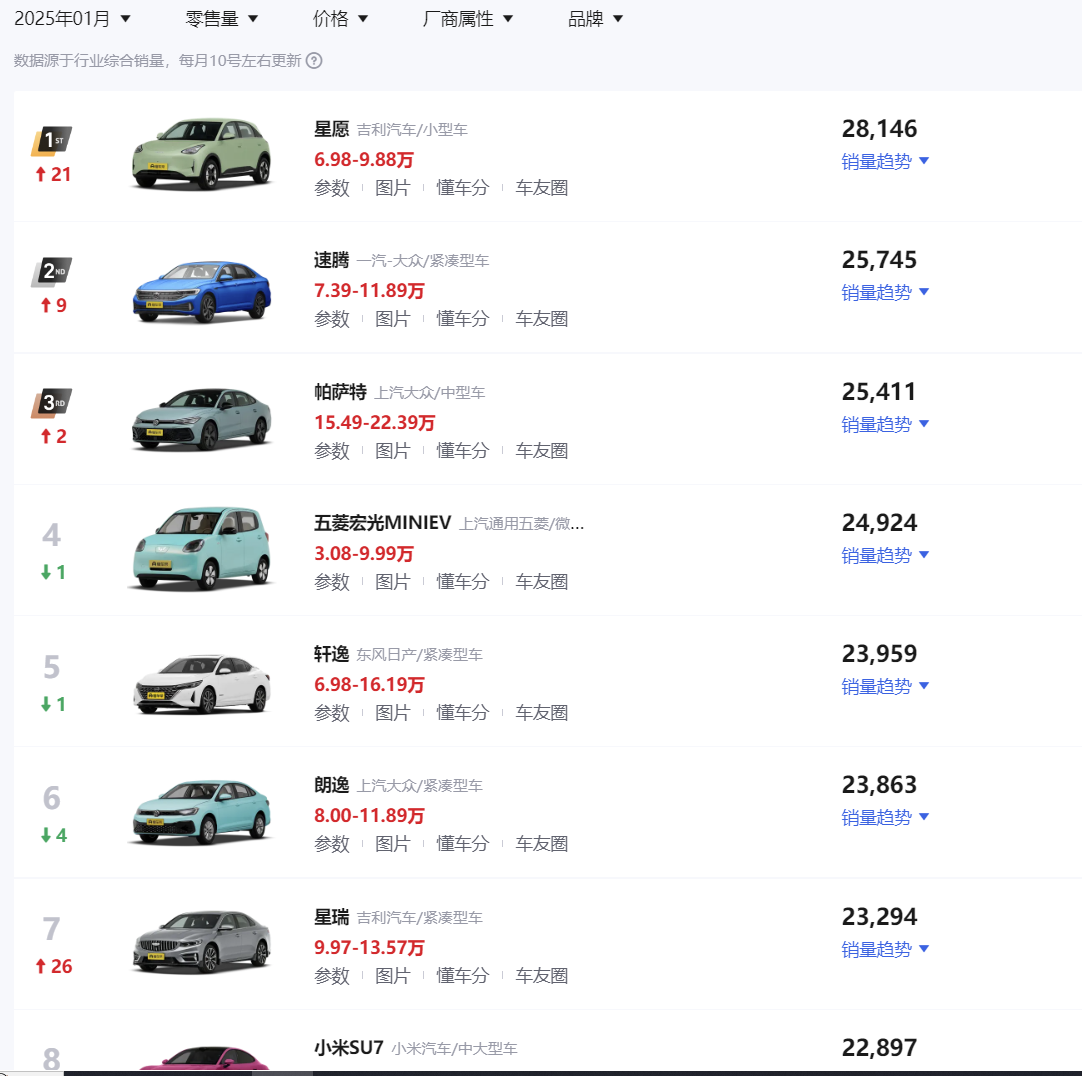Click the bronze 3RD rank badge
Viewport: 1082px width, 1076px height.
click(x=52, y=405)
